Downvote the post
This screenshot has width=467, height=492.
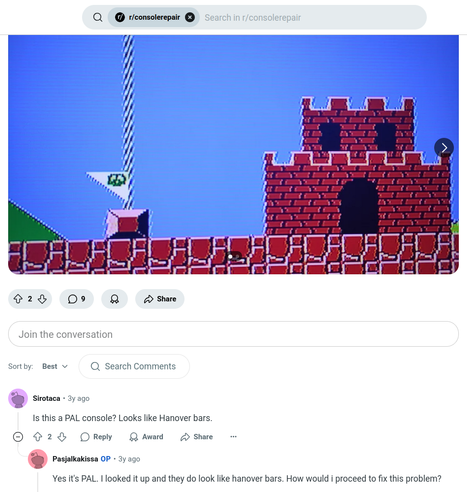click(42, 299)
